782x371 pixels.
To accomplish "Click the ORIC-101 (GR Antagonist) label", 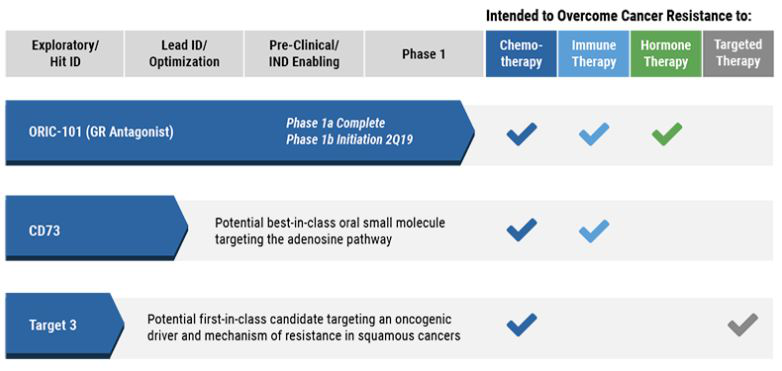I will 101,134.
